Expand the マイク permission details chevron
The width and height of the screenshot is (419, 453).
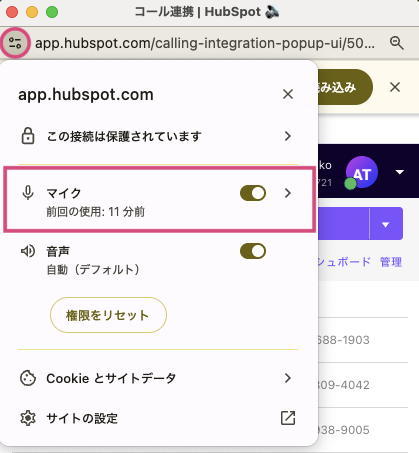pyautogui.click(x=288, y=193)
